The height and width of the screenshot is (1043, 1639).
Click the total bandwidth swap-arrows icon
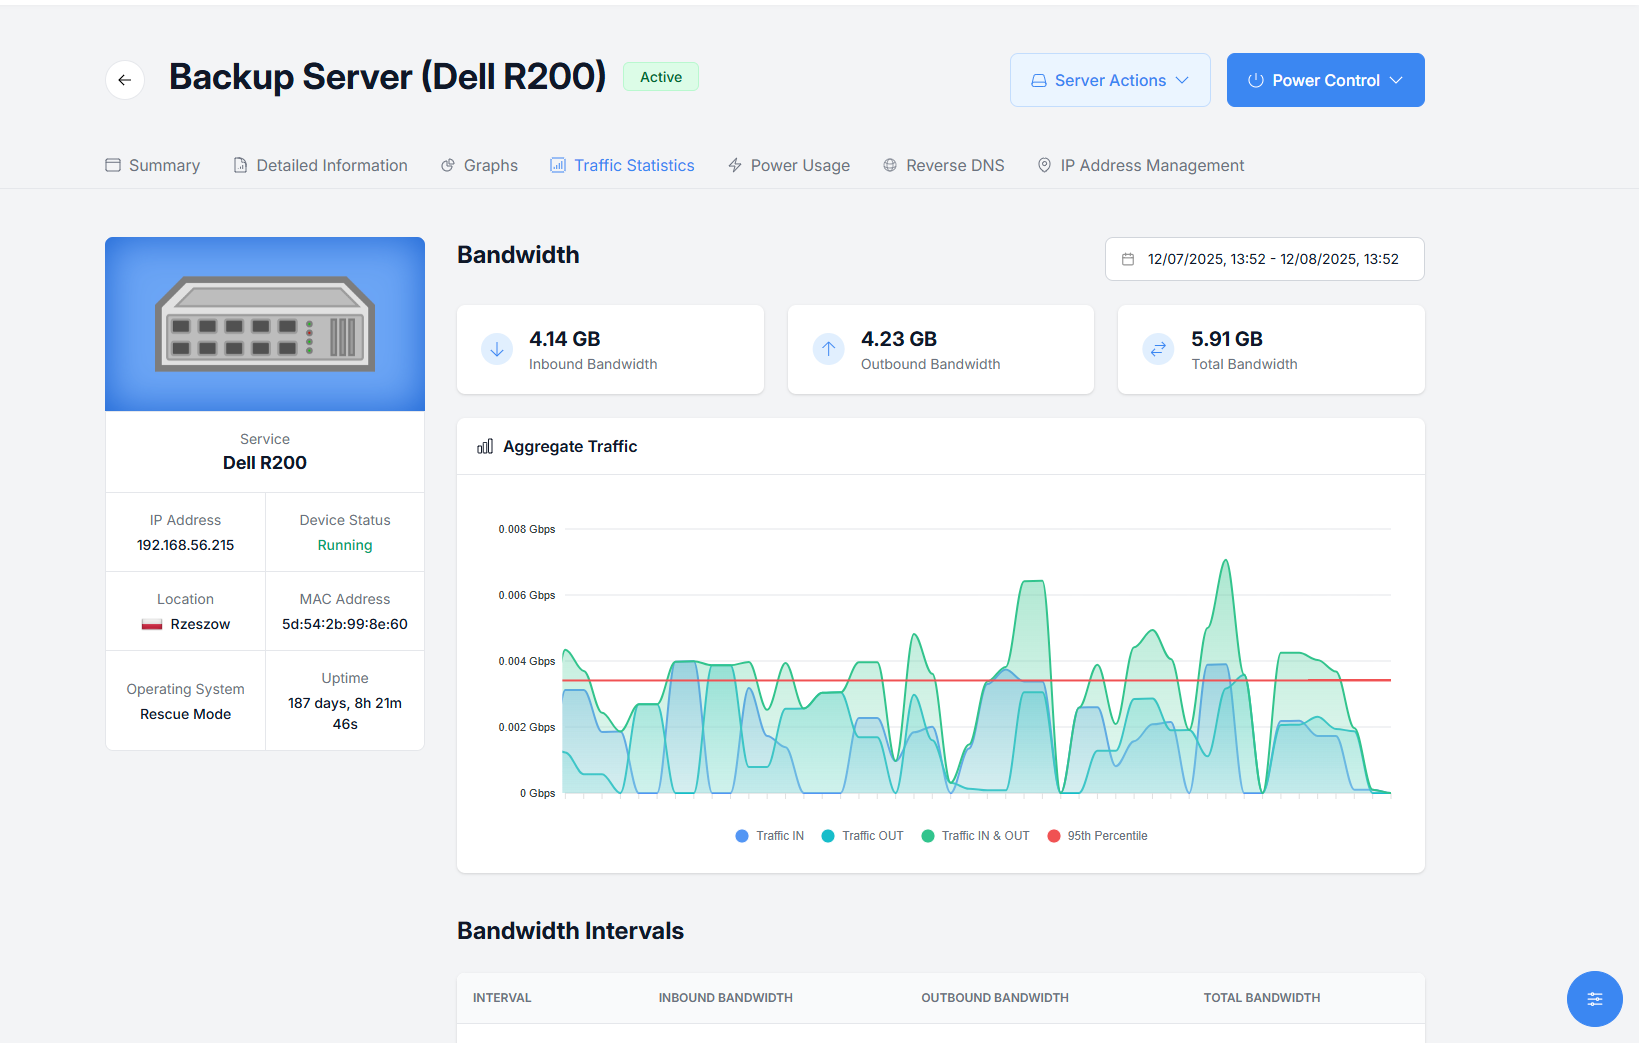tap(1158, 349)
